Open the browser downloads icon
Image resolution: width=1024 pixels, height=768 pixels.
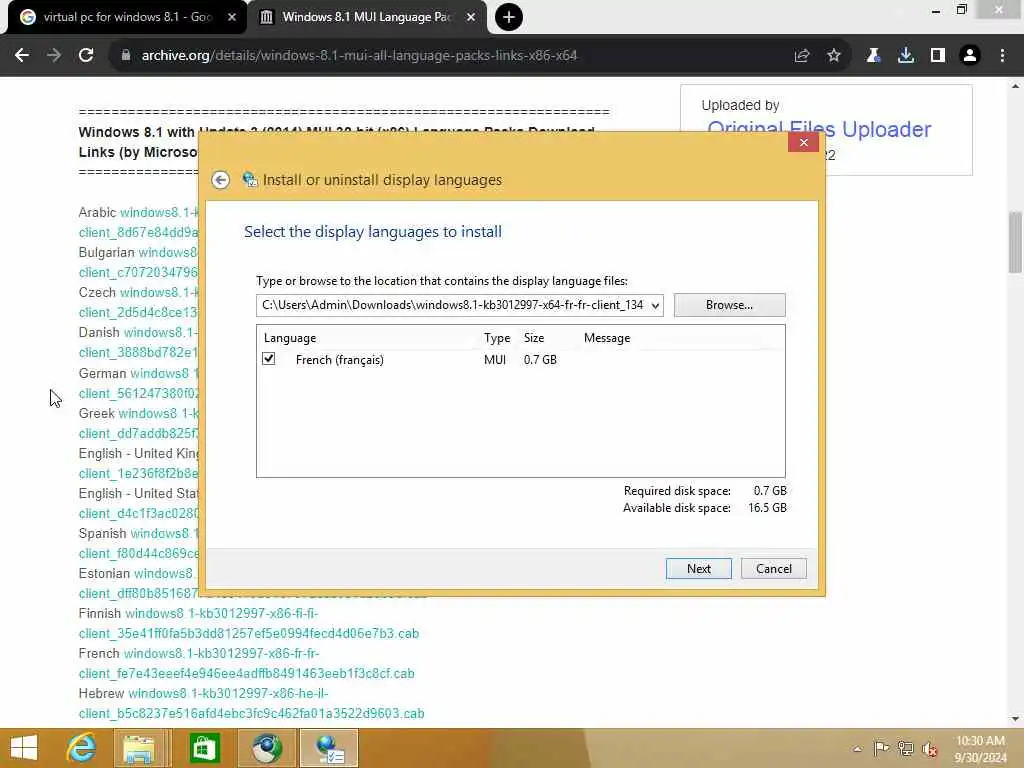tap(906, 56)
